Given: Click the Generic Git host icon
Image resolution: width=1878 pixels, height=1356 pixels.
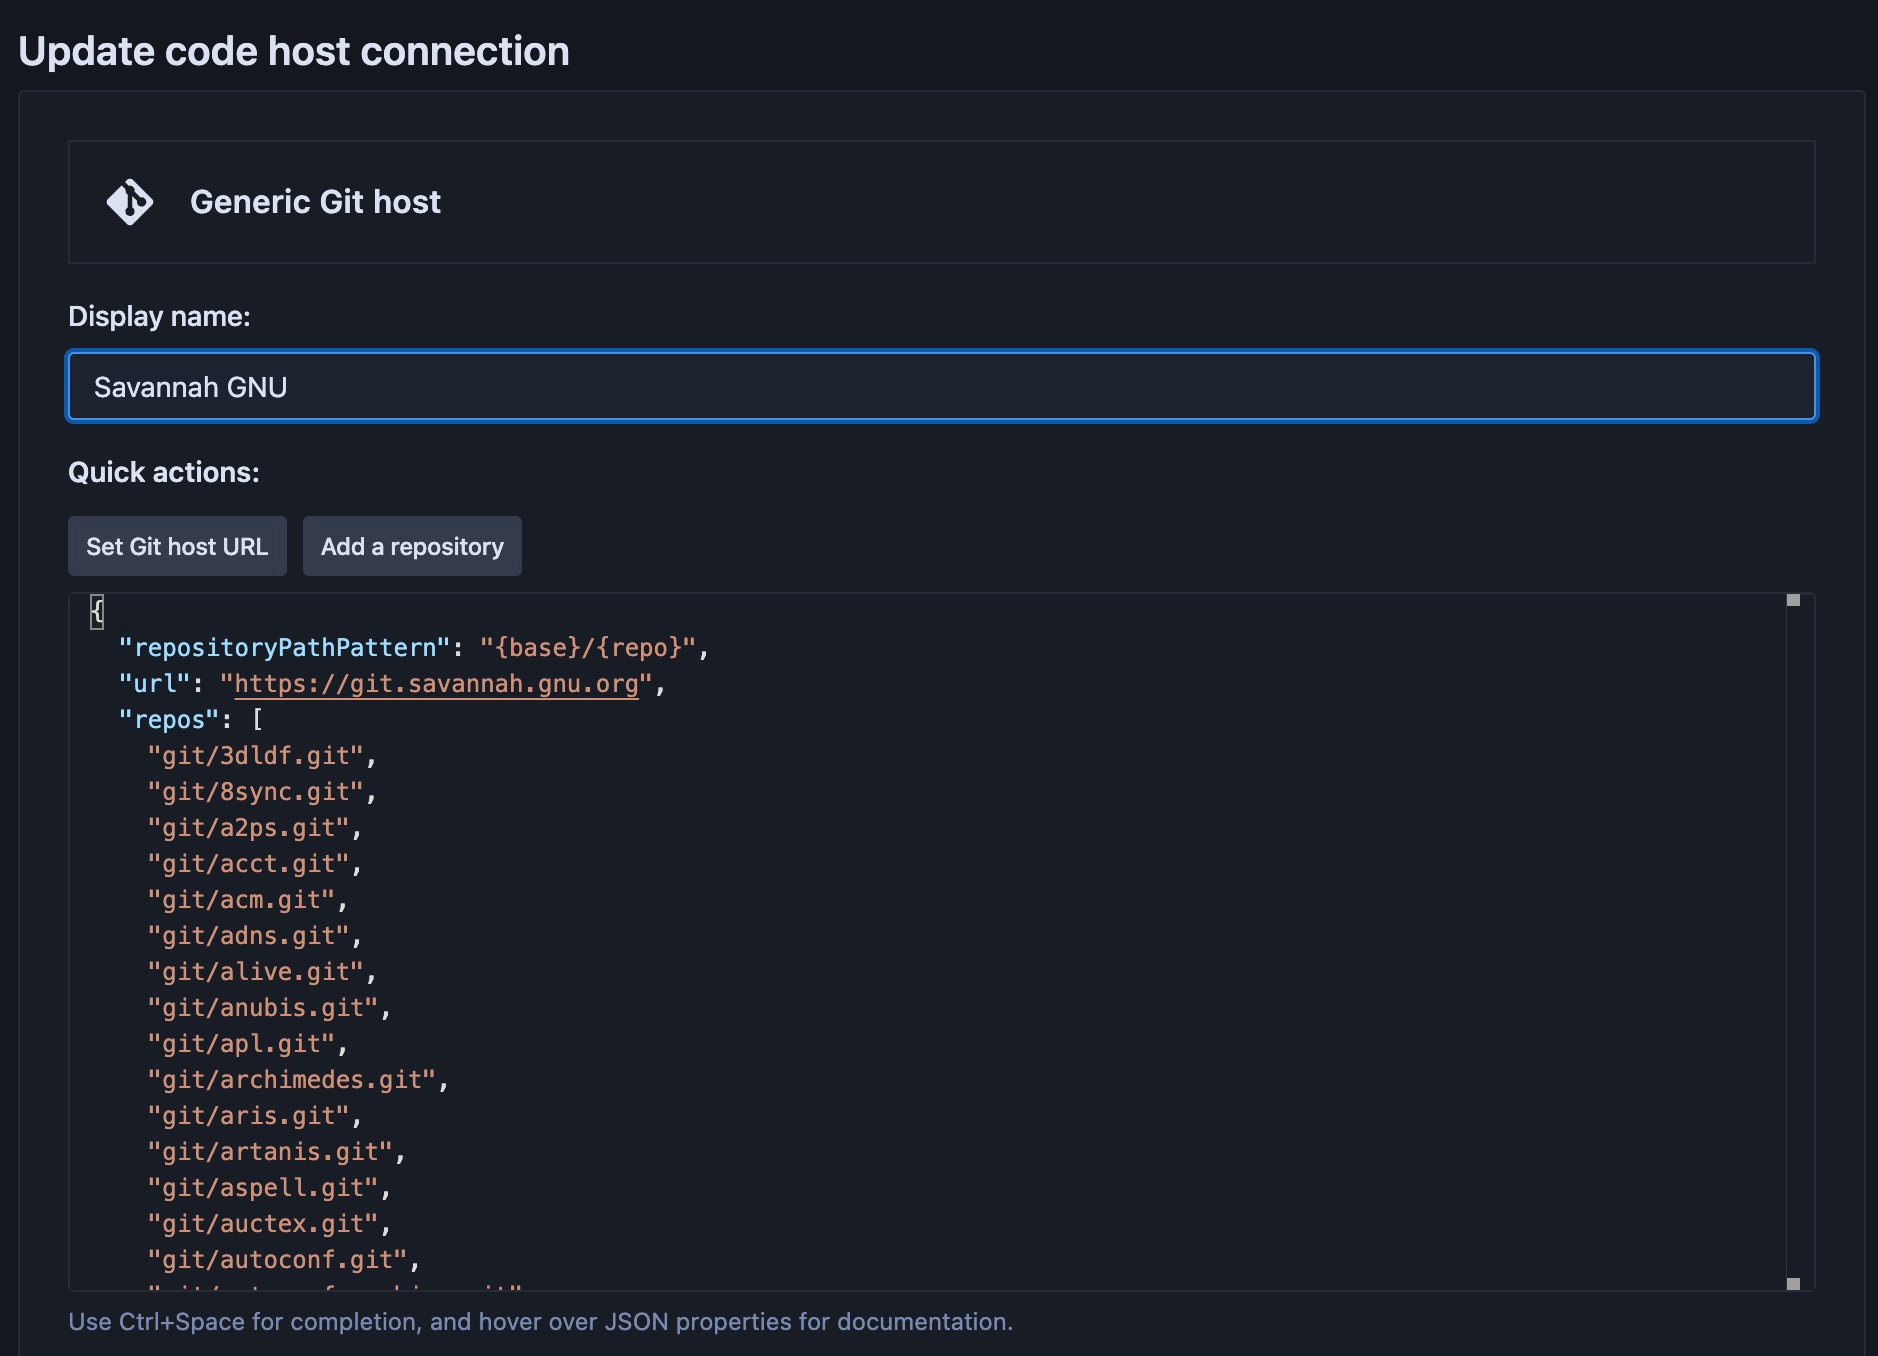Looking at the screenshot, I should pos(131,201).
